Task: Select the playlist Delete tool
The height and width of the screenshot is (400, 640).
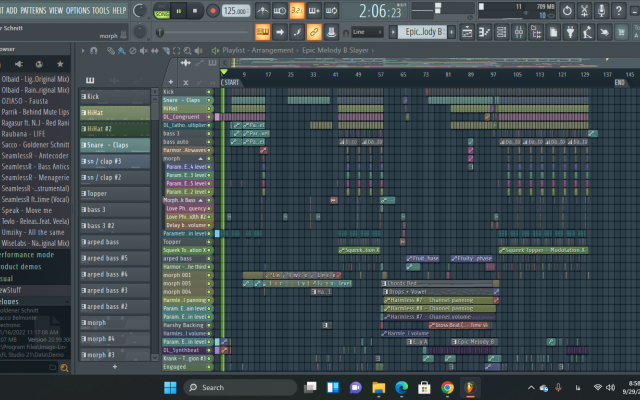Action: pyautogui.click(x=133, y=51)
